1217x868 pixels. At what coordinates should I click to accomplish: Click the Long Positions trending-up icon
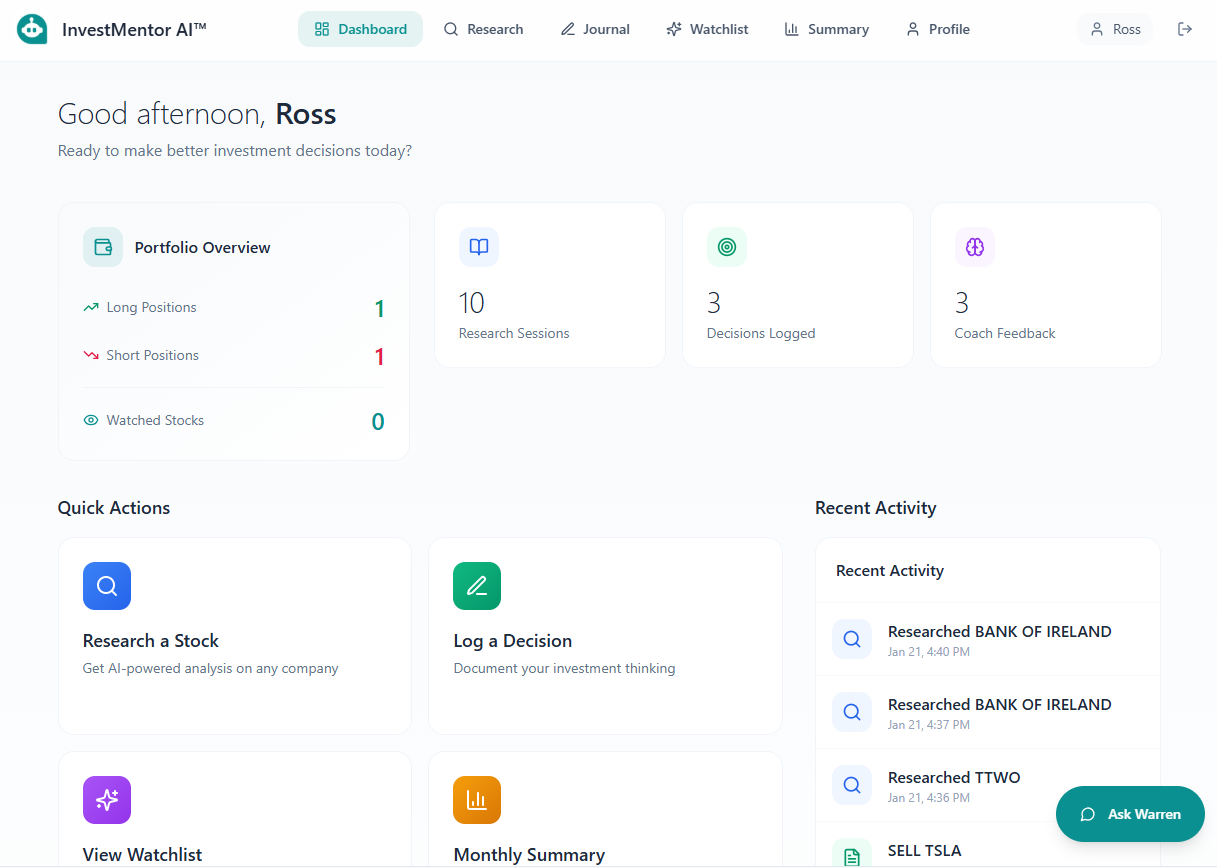click(91, 307)
